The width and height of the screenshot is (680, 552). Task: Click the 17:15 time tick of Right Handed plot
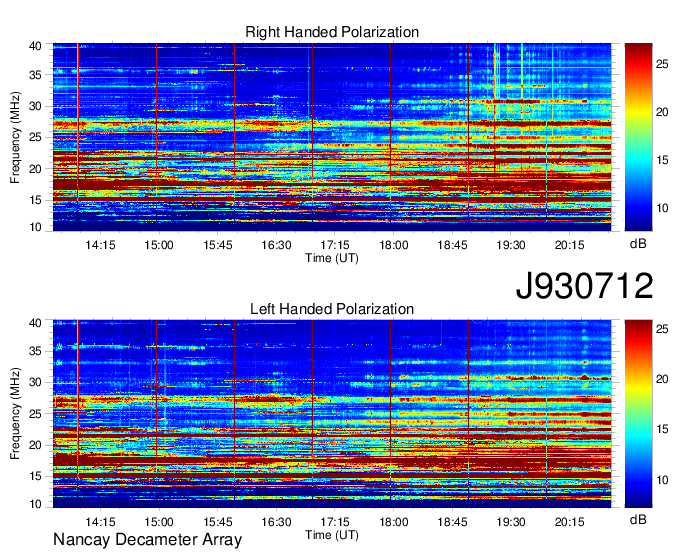pyautogui.click(x=335, y=245)
